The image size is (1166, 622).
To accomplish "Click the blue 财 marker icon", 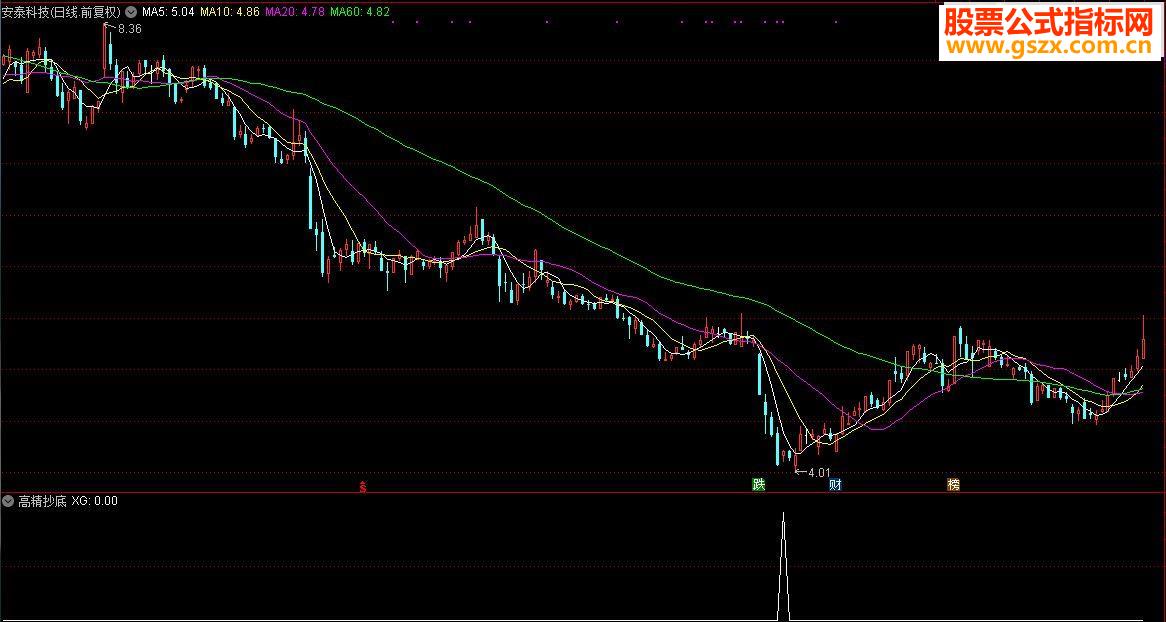I will coord(836,485).
